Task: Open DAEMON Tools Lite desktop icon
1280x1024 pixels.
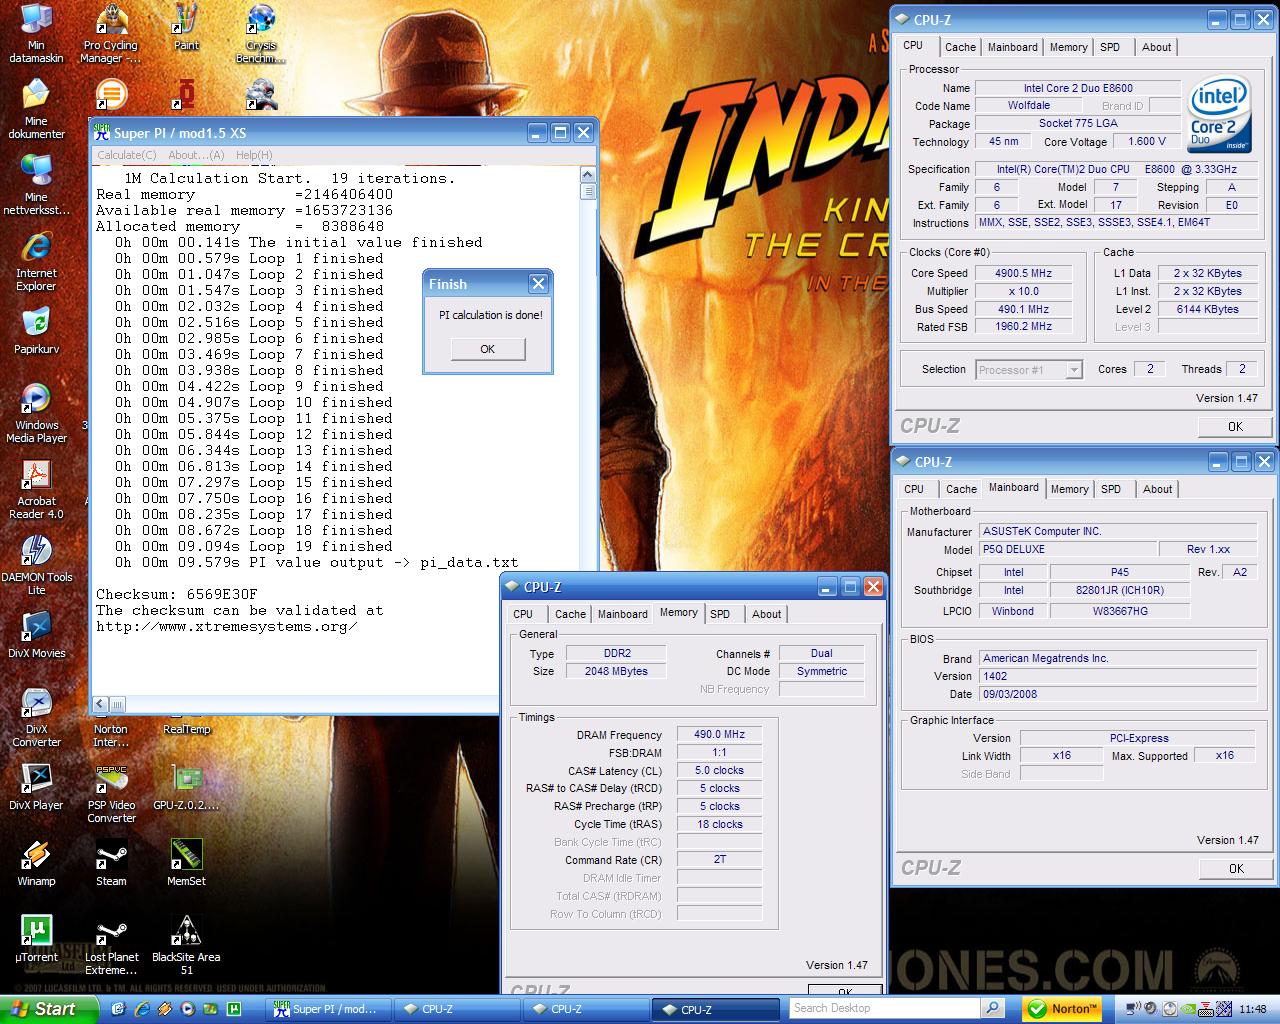Action: click(x=36, y=566)
